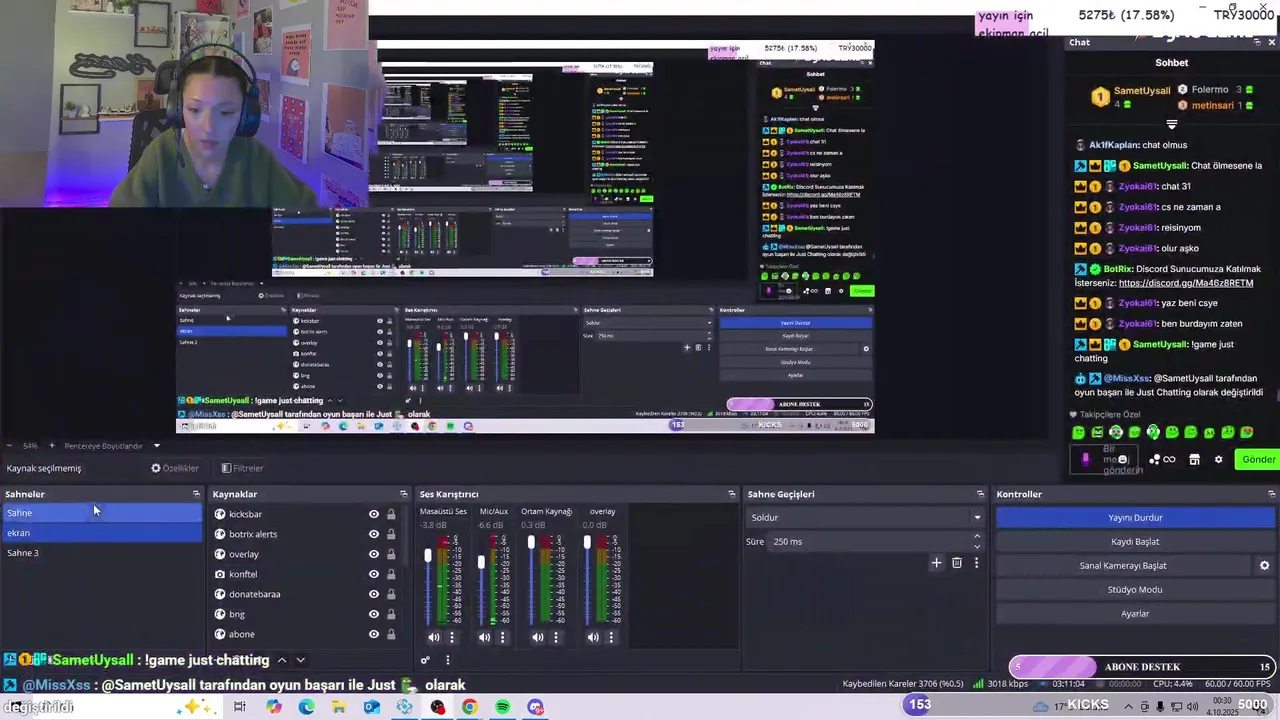Mute the Masaüstü Ses channel
This screenshot has height=720, width=1280.
tap(434, 637)
